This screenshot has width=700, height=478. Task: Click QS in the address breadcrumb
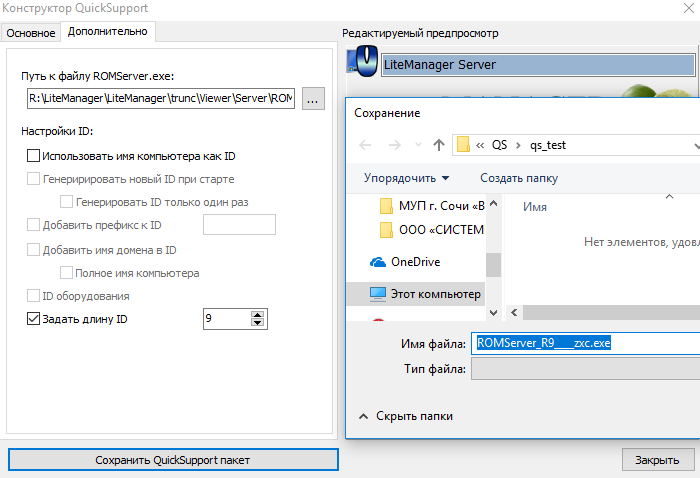click(500, 145)
